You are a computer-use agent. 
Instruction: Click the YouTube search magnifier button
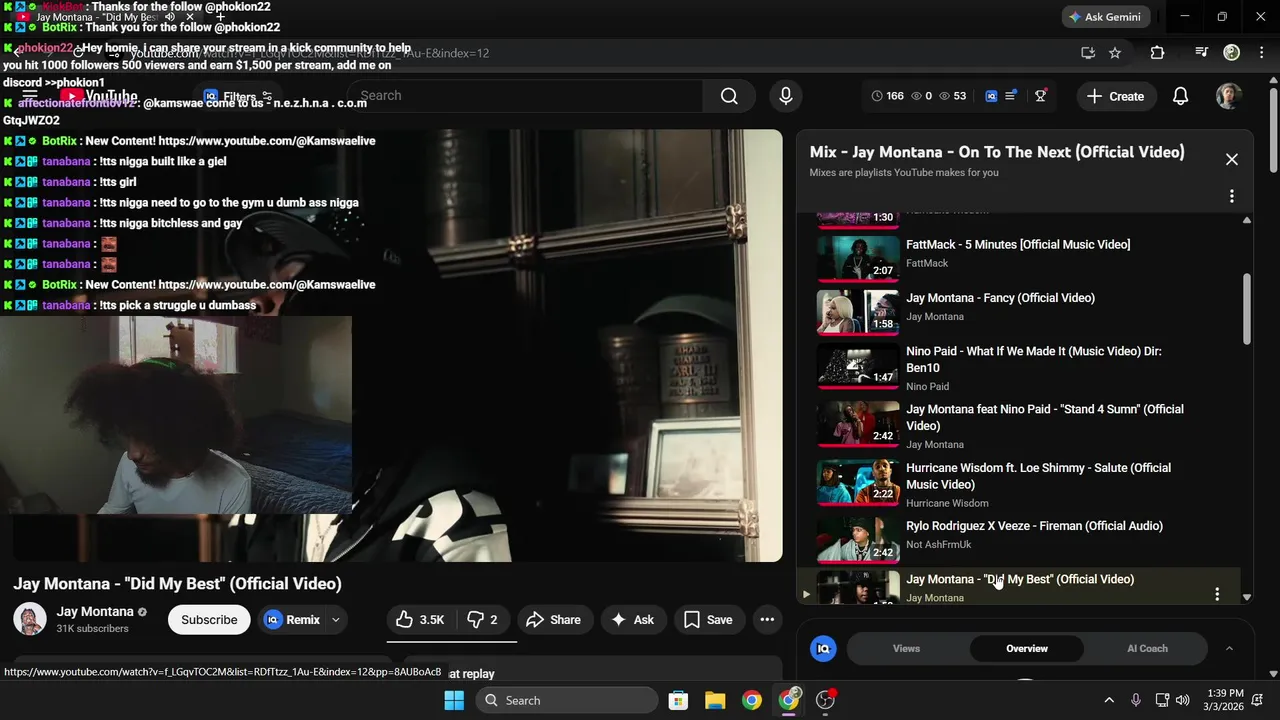729,96
